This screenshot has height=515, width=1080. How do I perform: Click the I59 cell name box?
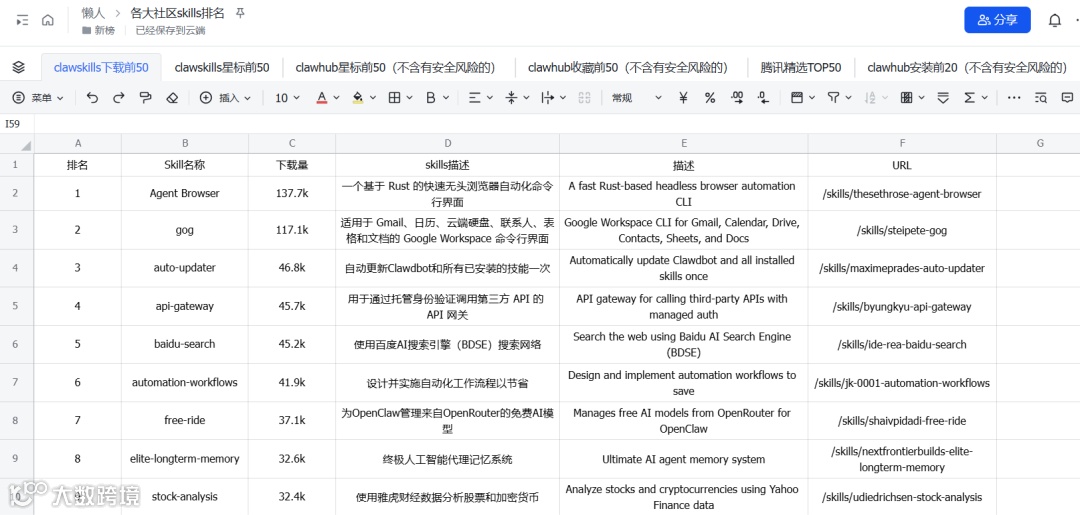pyautogui.click(x=17, y=124)
